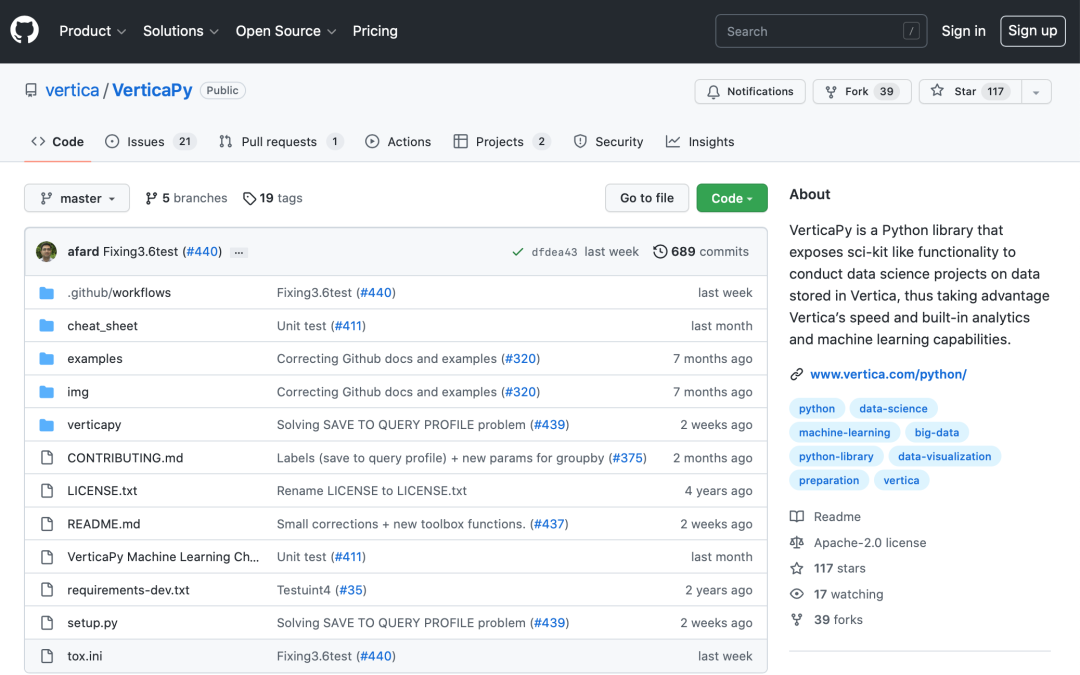Image resolution: width=1080 pixels, height=675 pixels.
Task: Open the master branch dropdown
Action: point(76,198)
